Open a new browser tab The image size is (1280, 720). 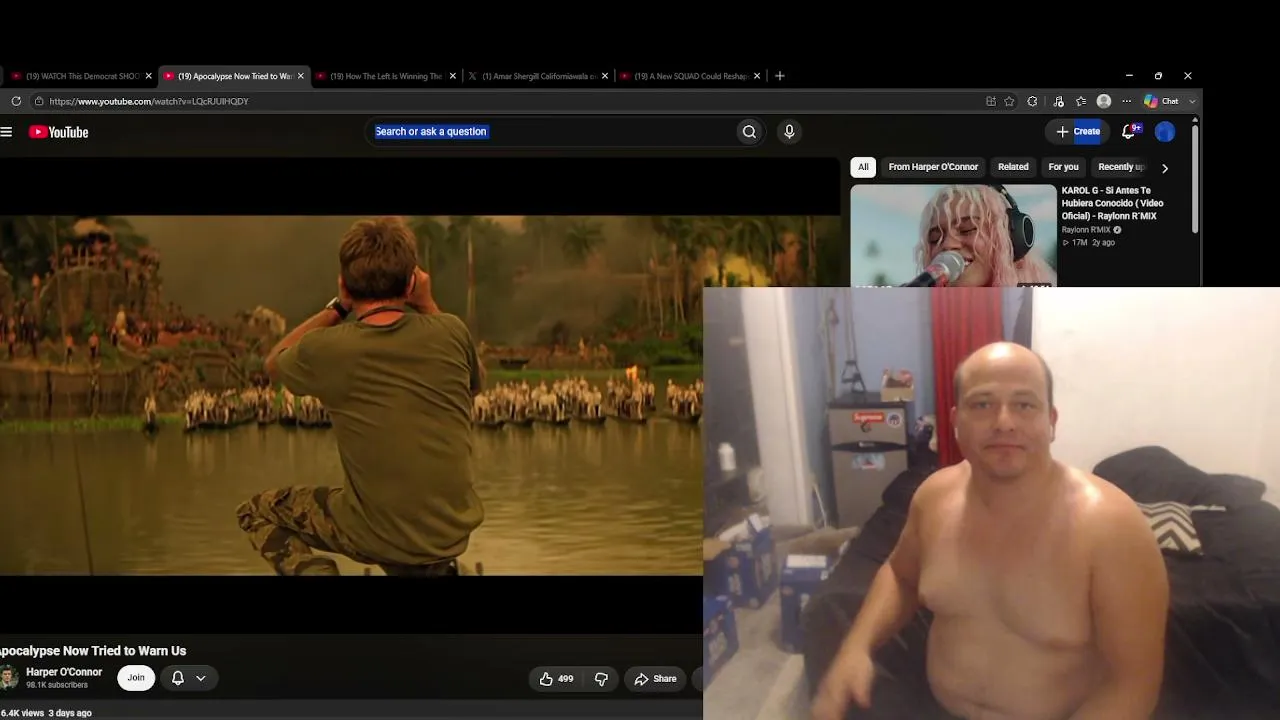coord(780,76)
